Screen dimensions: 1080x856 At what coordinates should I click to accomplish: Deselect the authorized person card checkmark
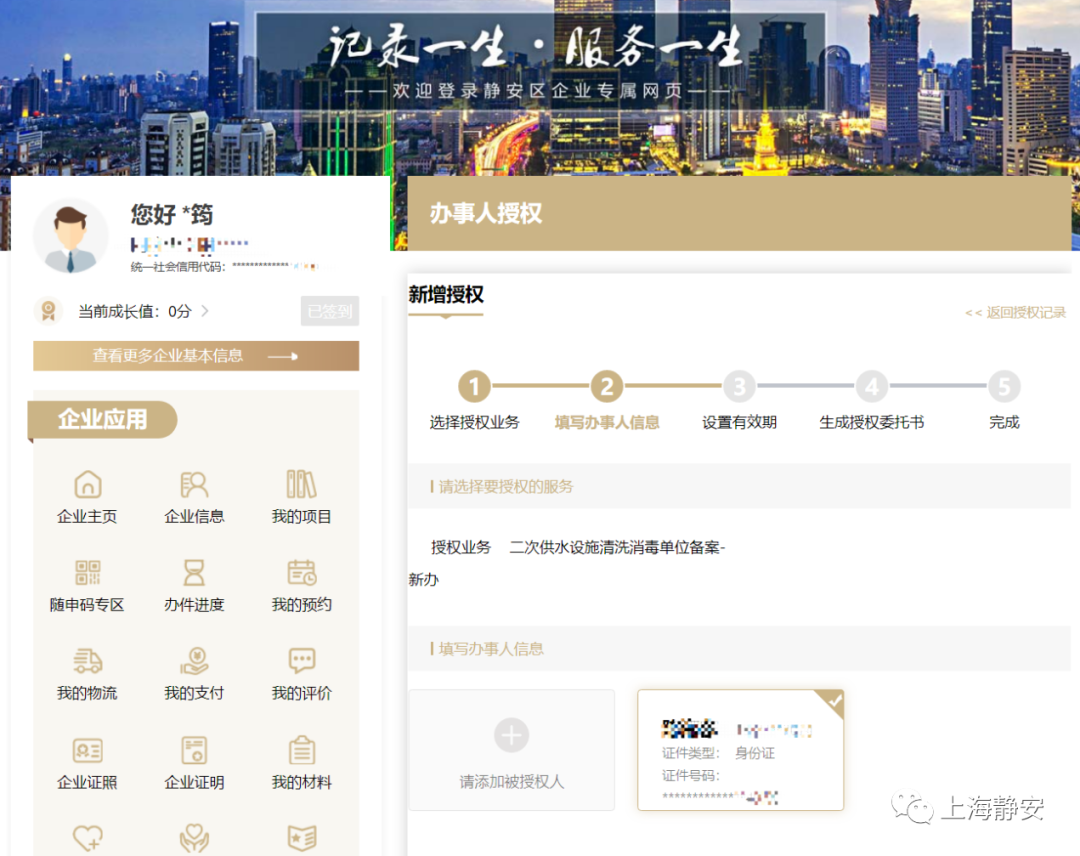click(833, 703)
